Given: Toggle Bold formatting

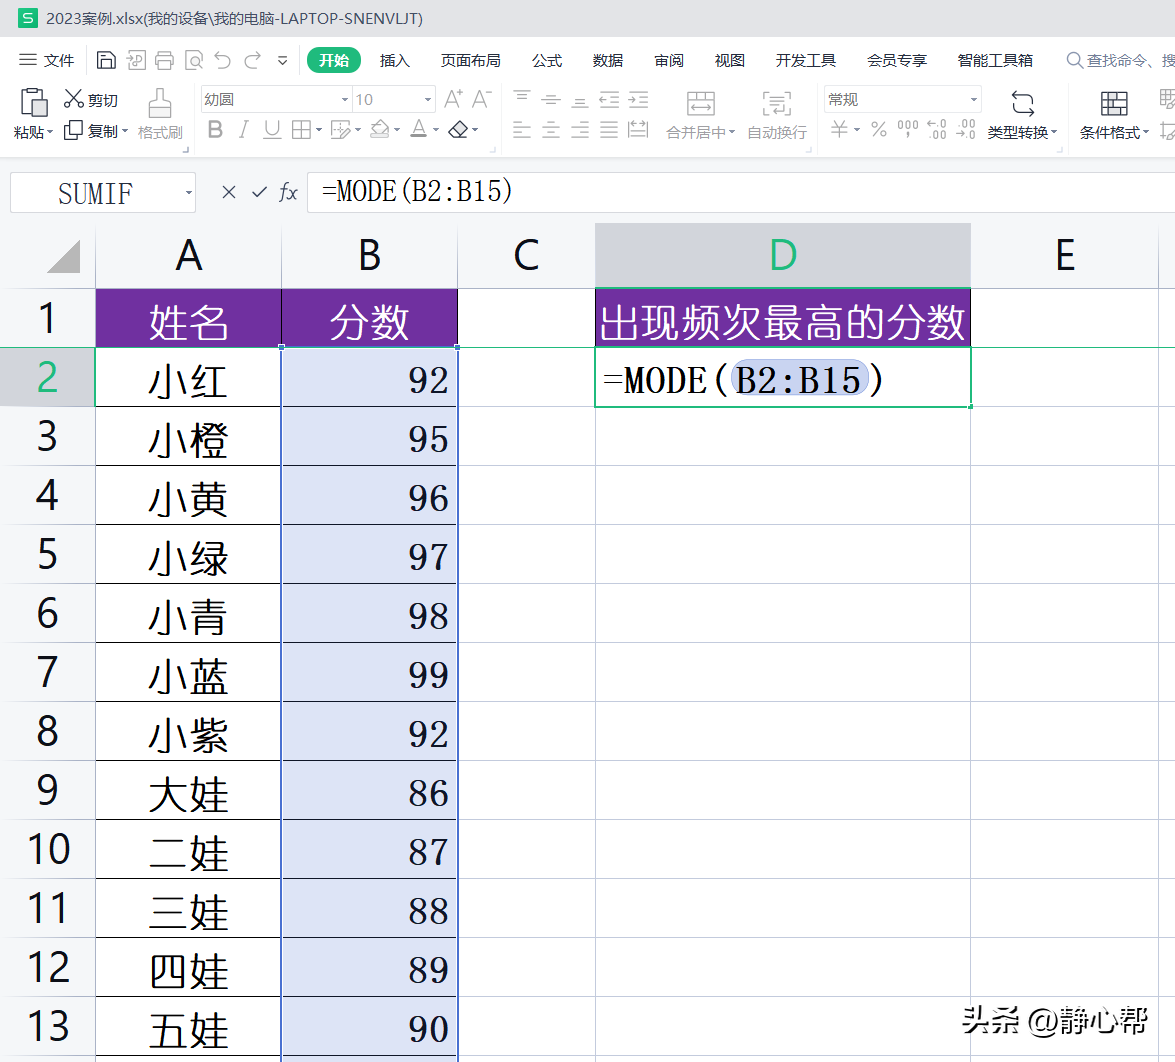Looking at the screenshot, I should tap(215, 130).
